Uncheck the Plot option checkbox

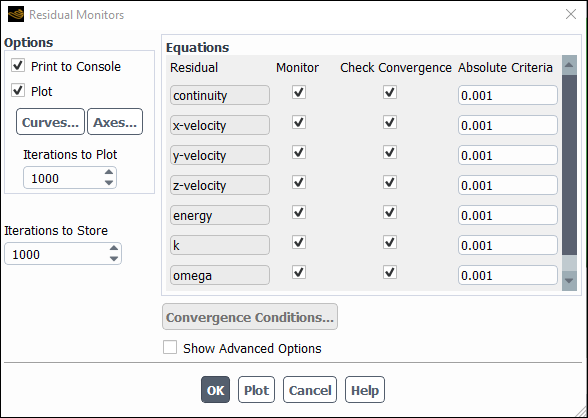point(18,90)
